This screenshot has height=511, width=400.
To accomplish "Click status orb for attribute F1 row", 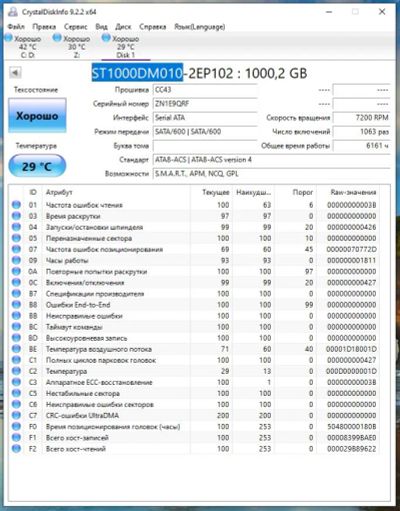I will [x=16, y=437].
